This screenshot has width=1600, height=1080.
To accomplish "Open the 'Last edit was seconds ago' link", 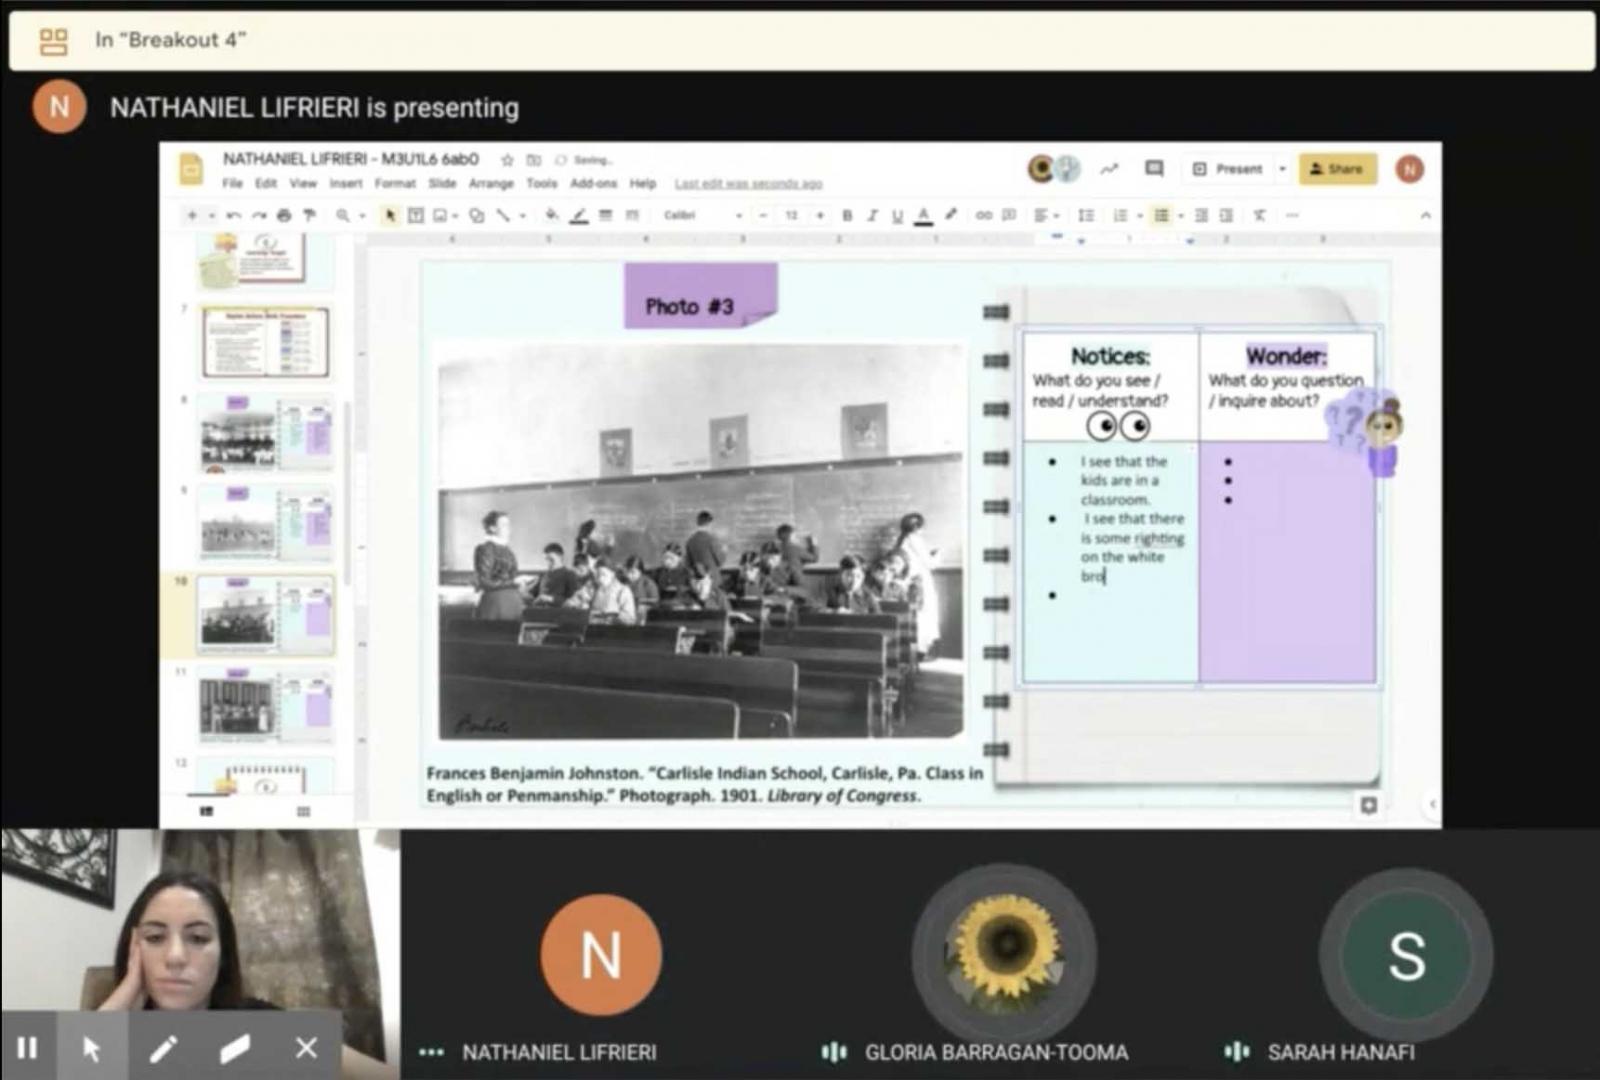I will click(x=748, y=183).
